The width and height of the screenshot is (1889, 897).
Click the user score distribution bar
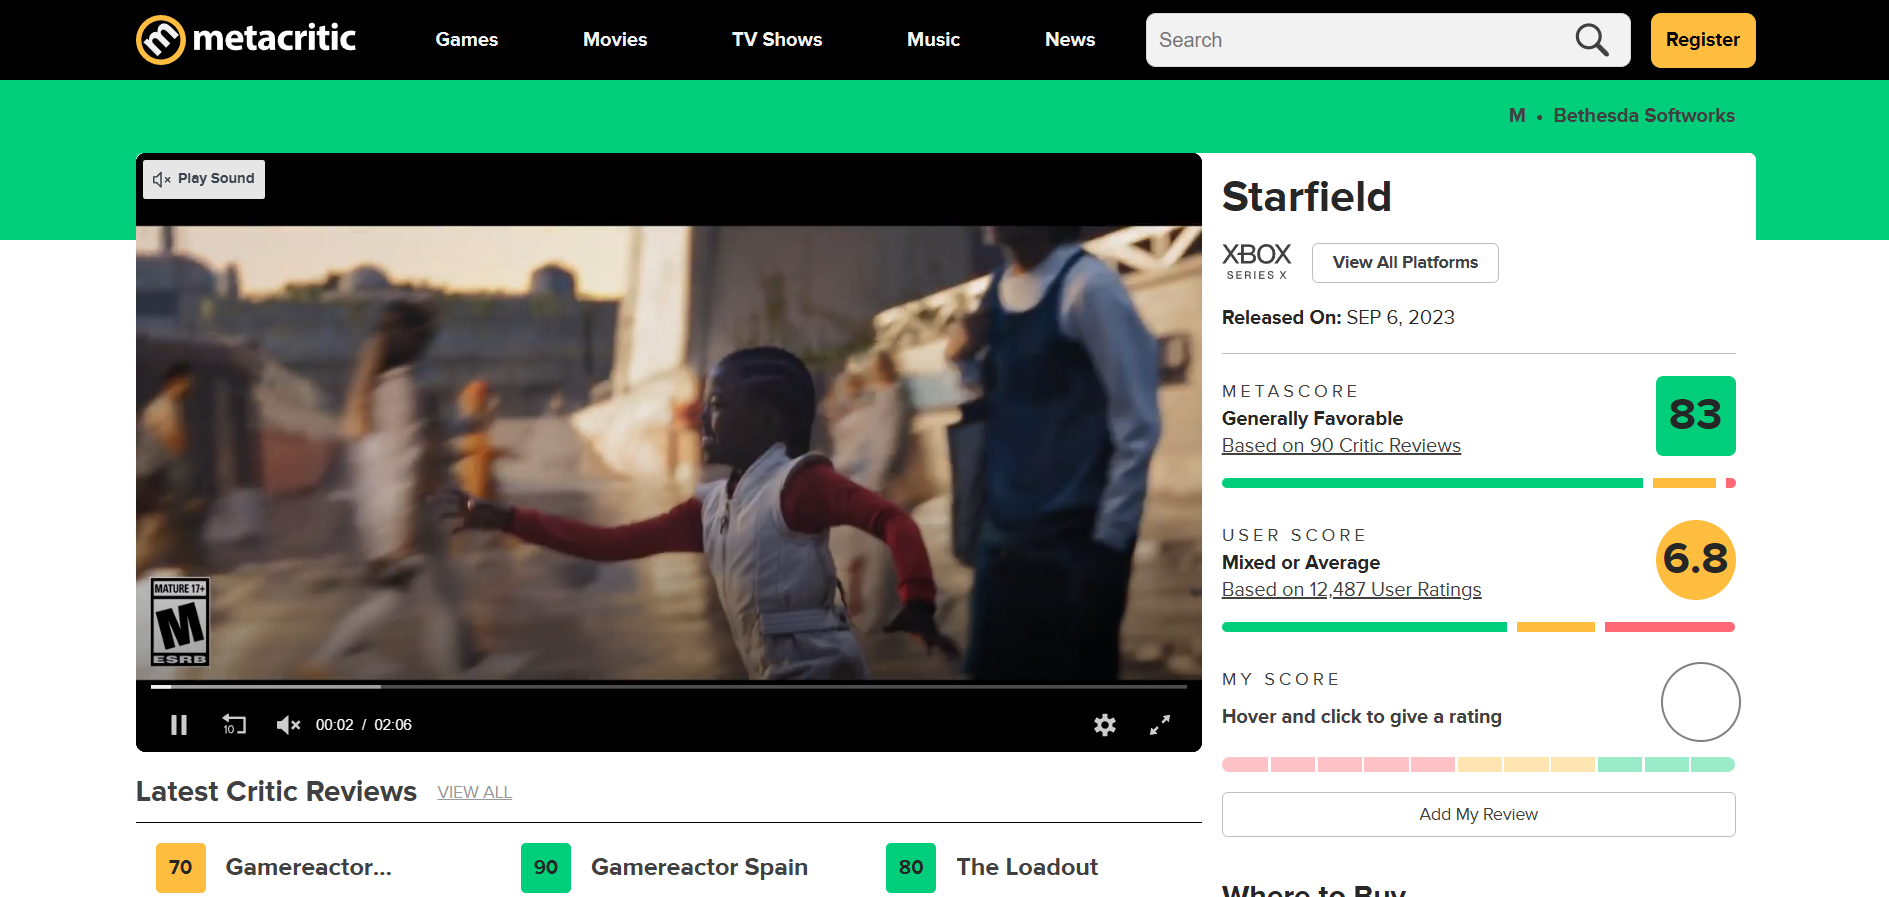pyautogui.click(x=1478, y=627)
